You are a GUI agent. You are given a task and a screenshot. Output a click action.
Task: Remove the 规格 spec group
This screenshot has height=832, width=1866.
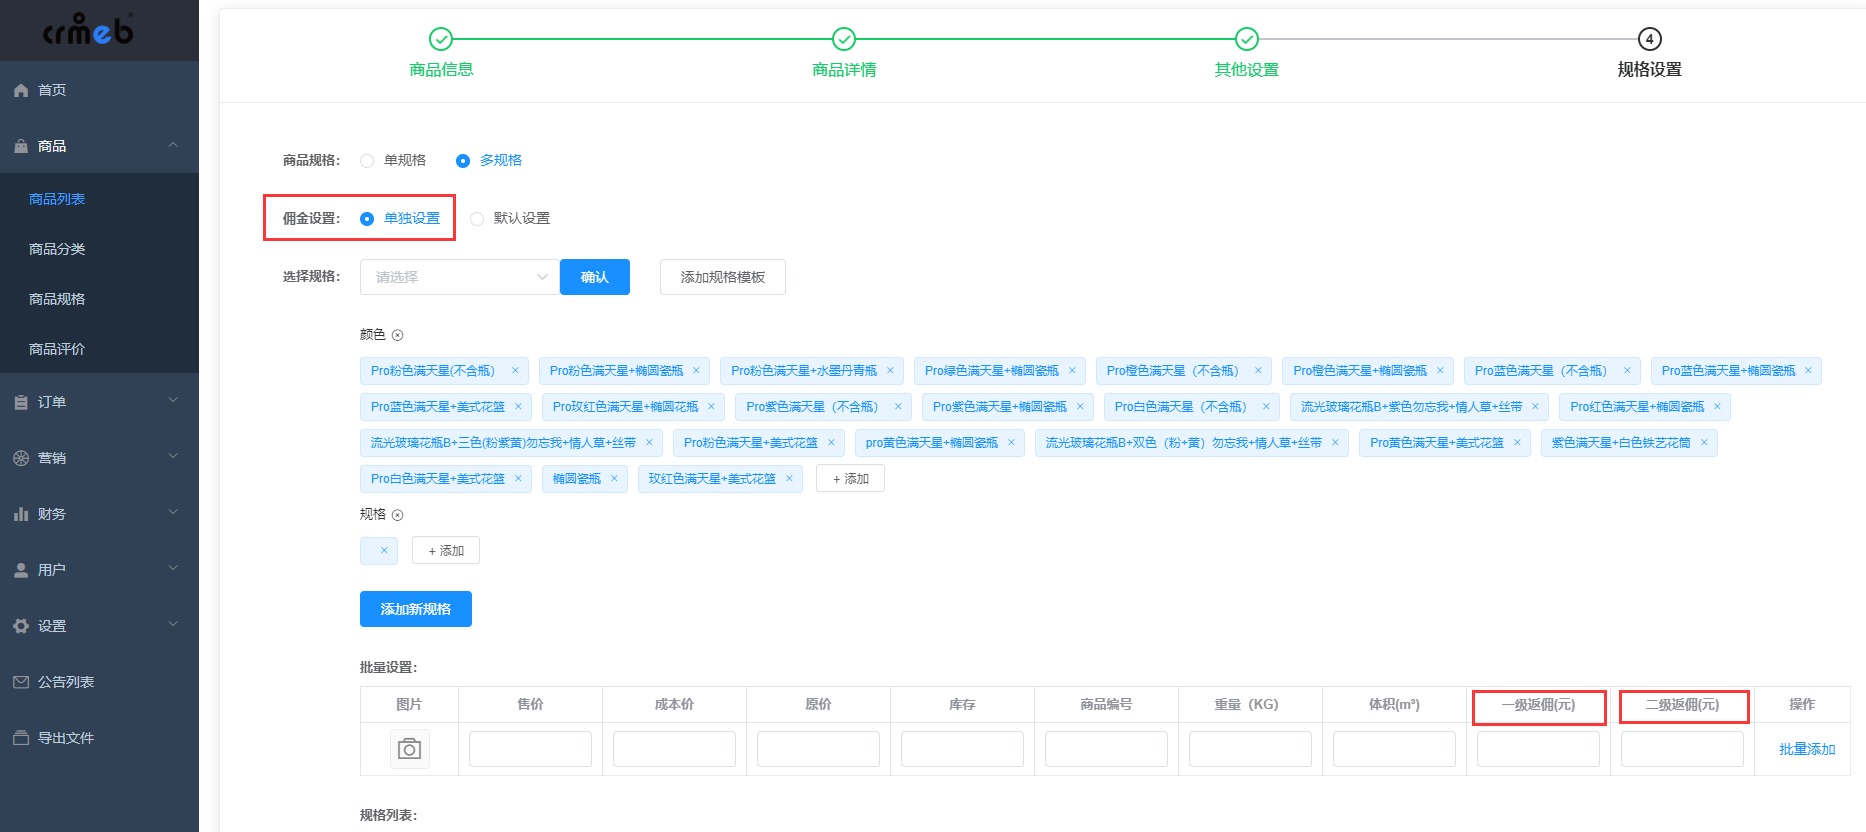(397, 515)
